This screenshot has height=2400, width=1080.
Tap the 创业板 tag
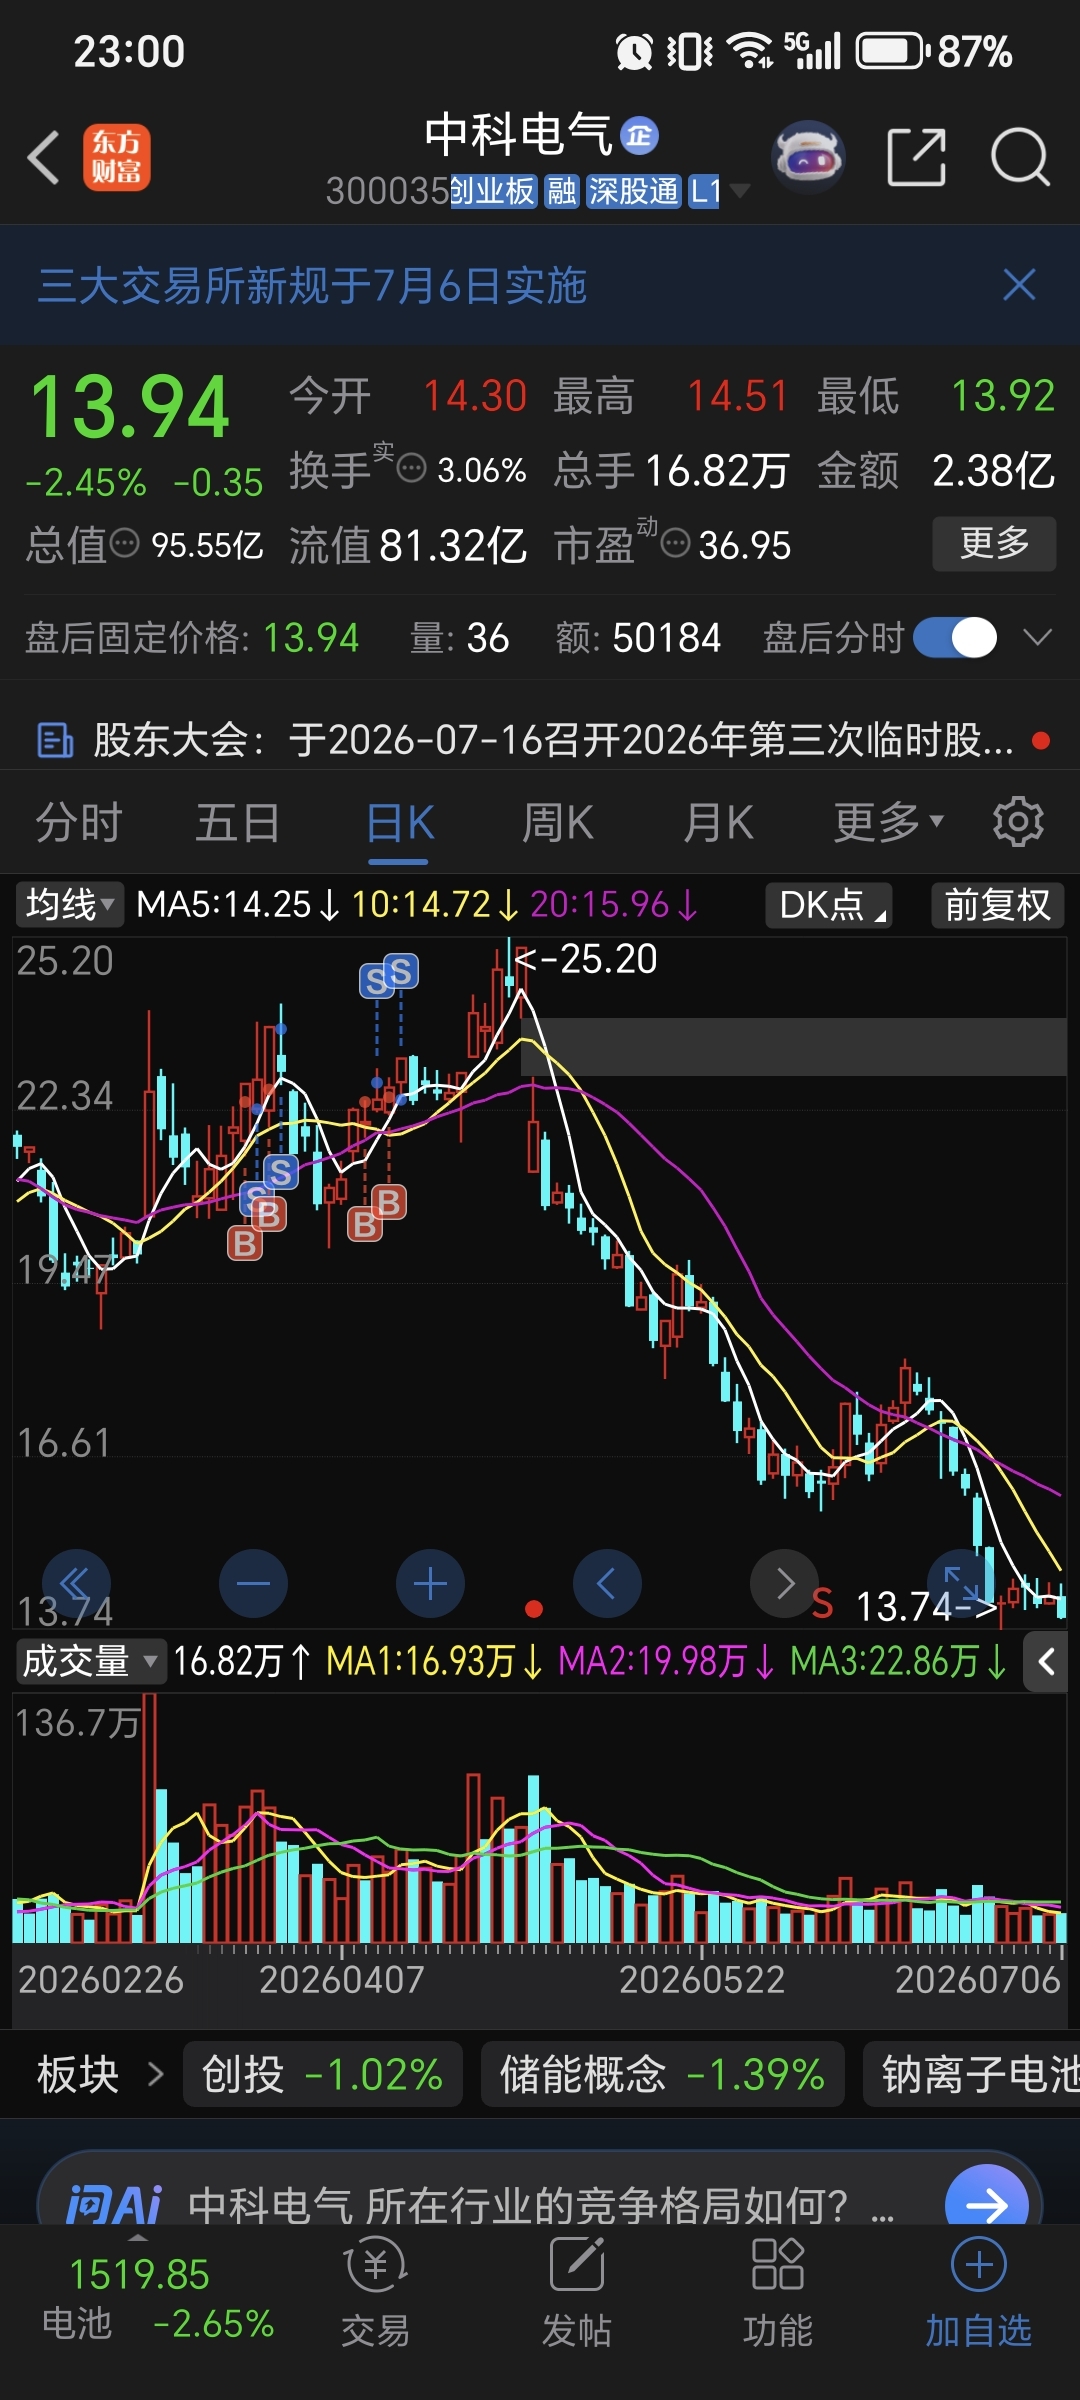[494, 191]
